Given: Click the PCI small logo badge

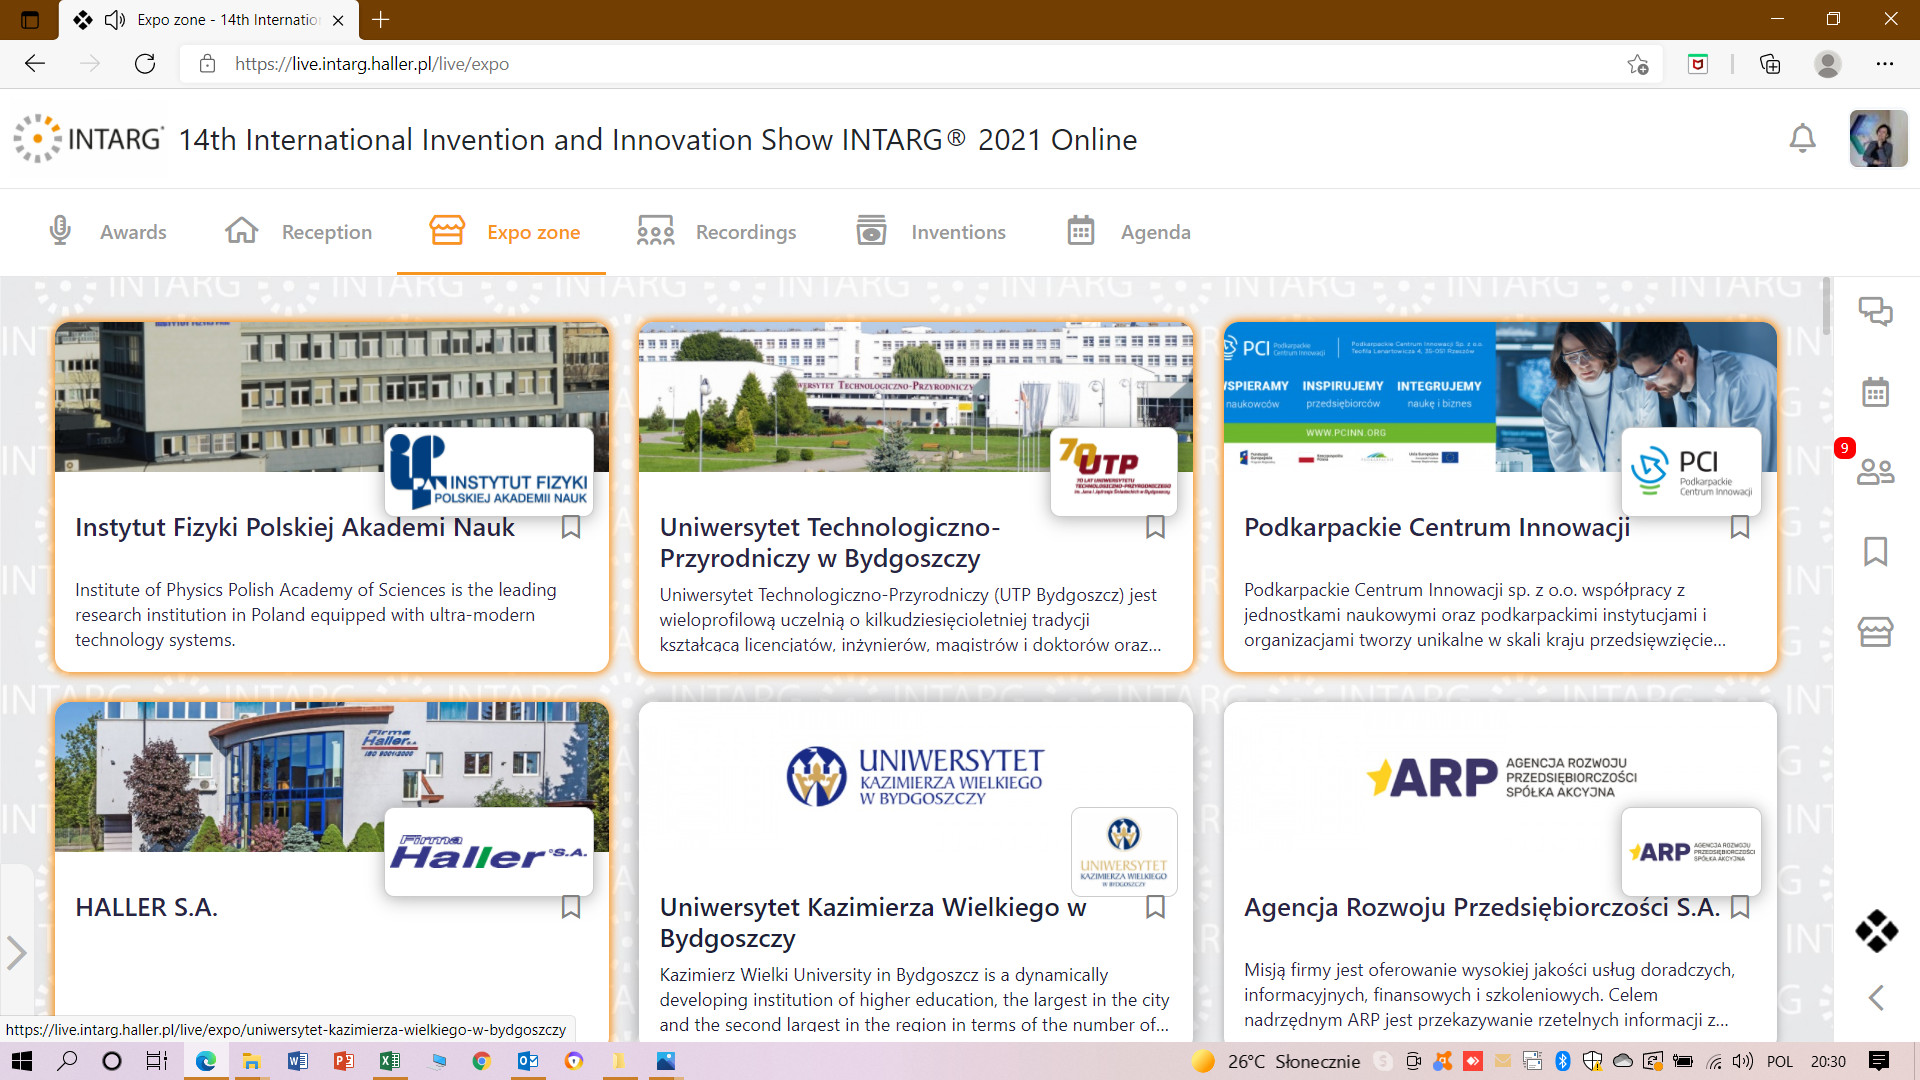Looking at the screenshot, I should pos(1691,471).
